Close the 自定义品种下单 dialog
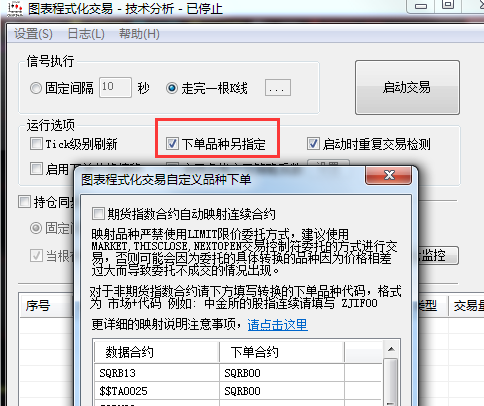This screenshot has height=406, width=484. coord(388,175)
